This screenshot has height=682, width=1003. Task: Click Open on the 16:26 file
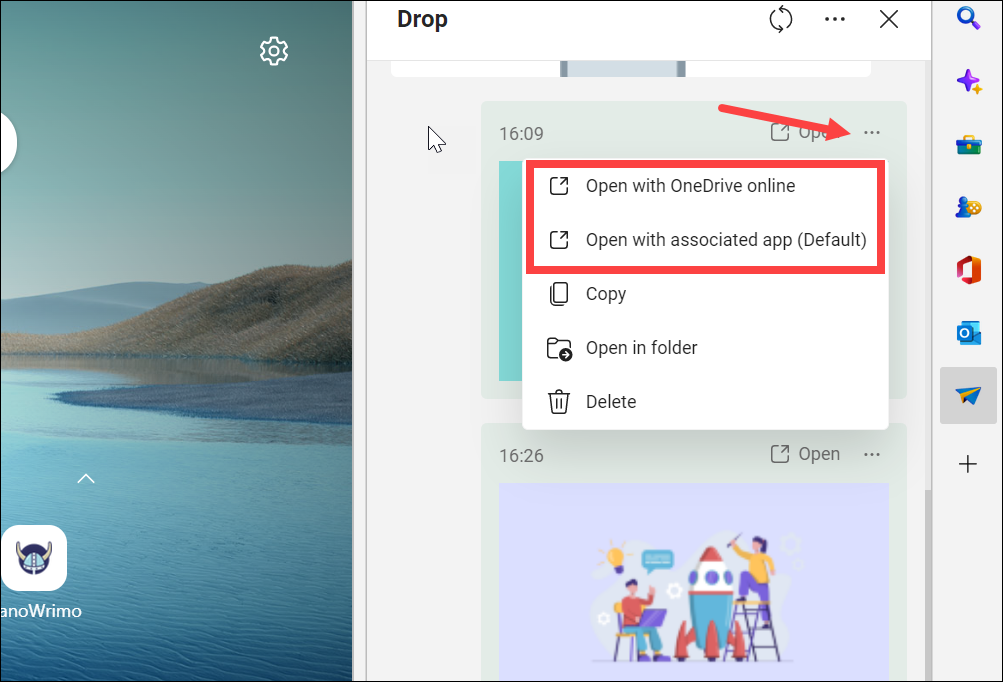(820, 453)
